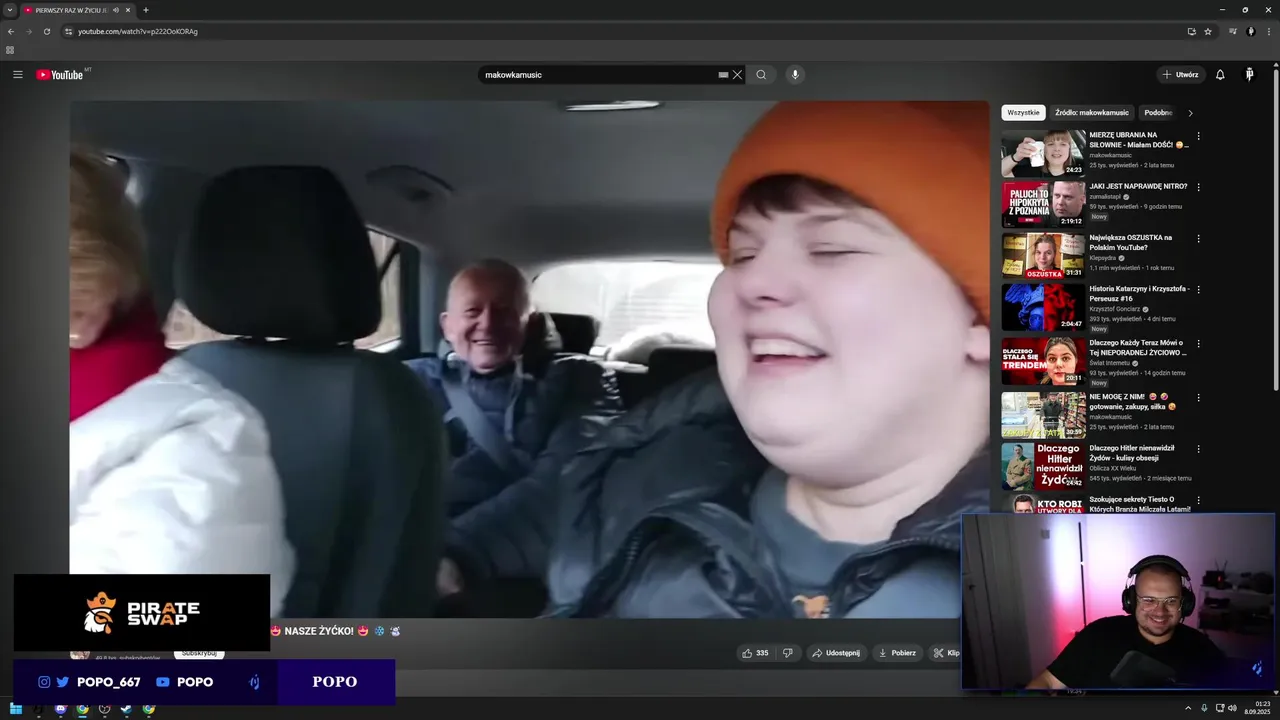Open Krzysztof Gonciarz channel name

(x=1116, y=309)
